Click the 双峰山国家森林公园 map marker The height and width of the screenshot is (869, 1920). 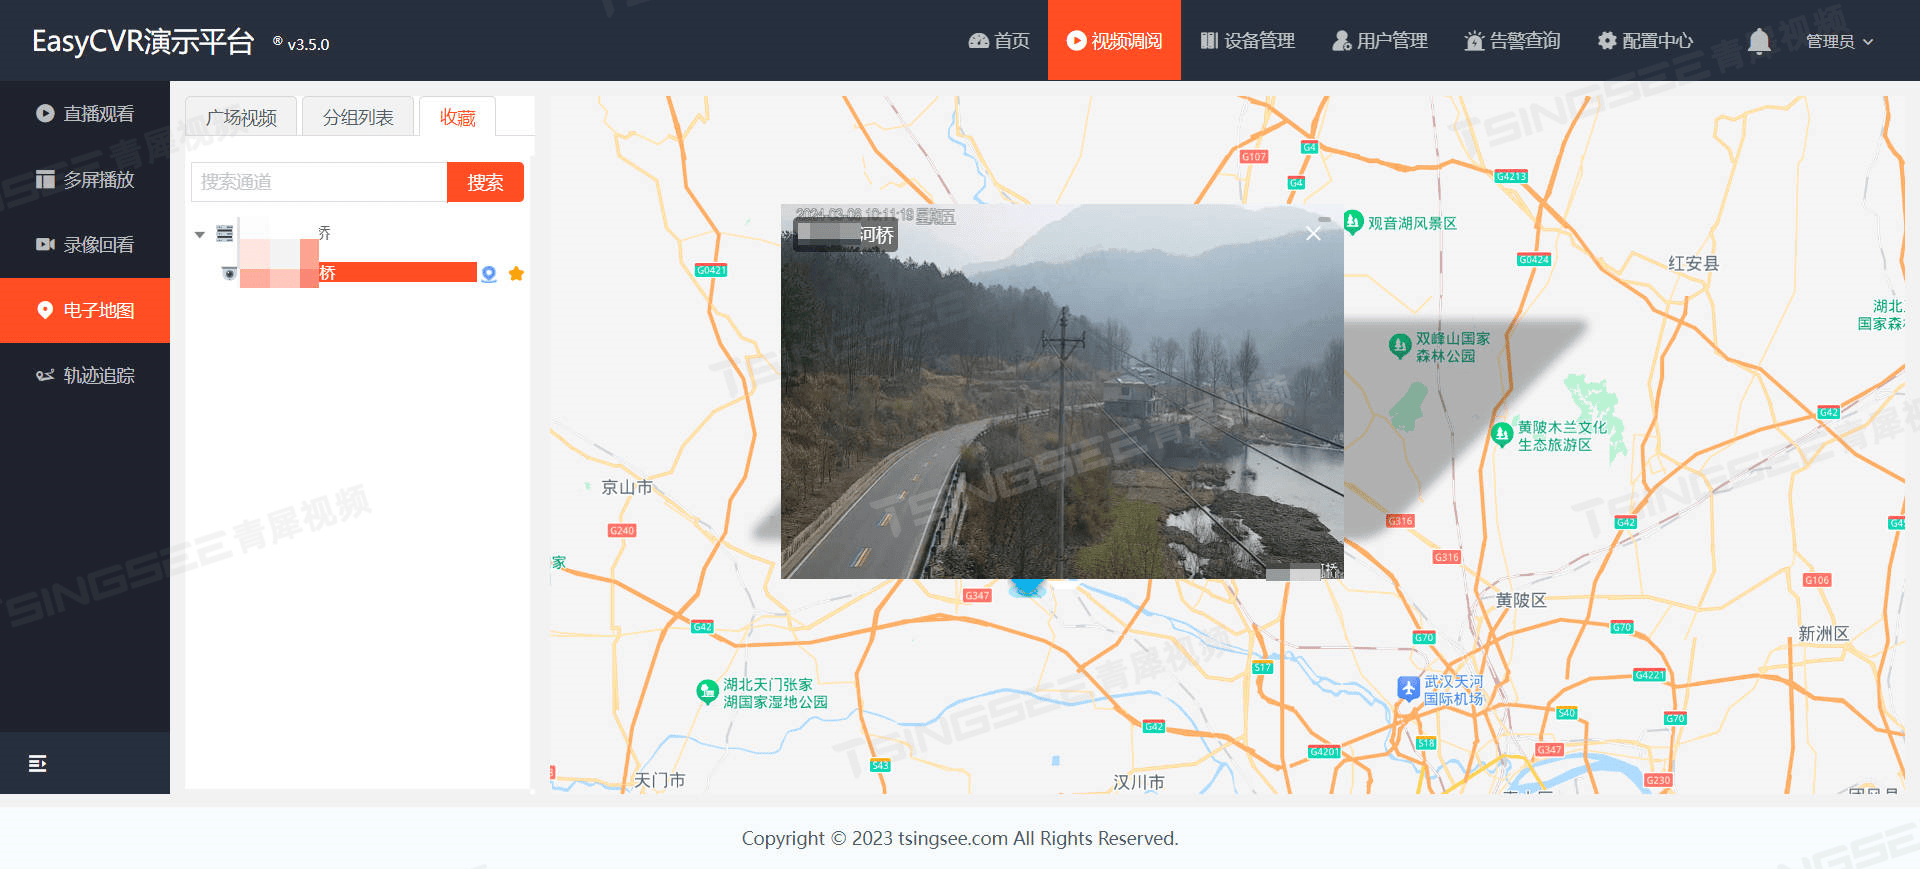tap(1400, 346)
